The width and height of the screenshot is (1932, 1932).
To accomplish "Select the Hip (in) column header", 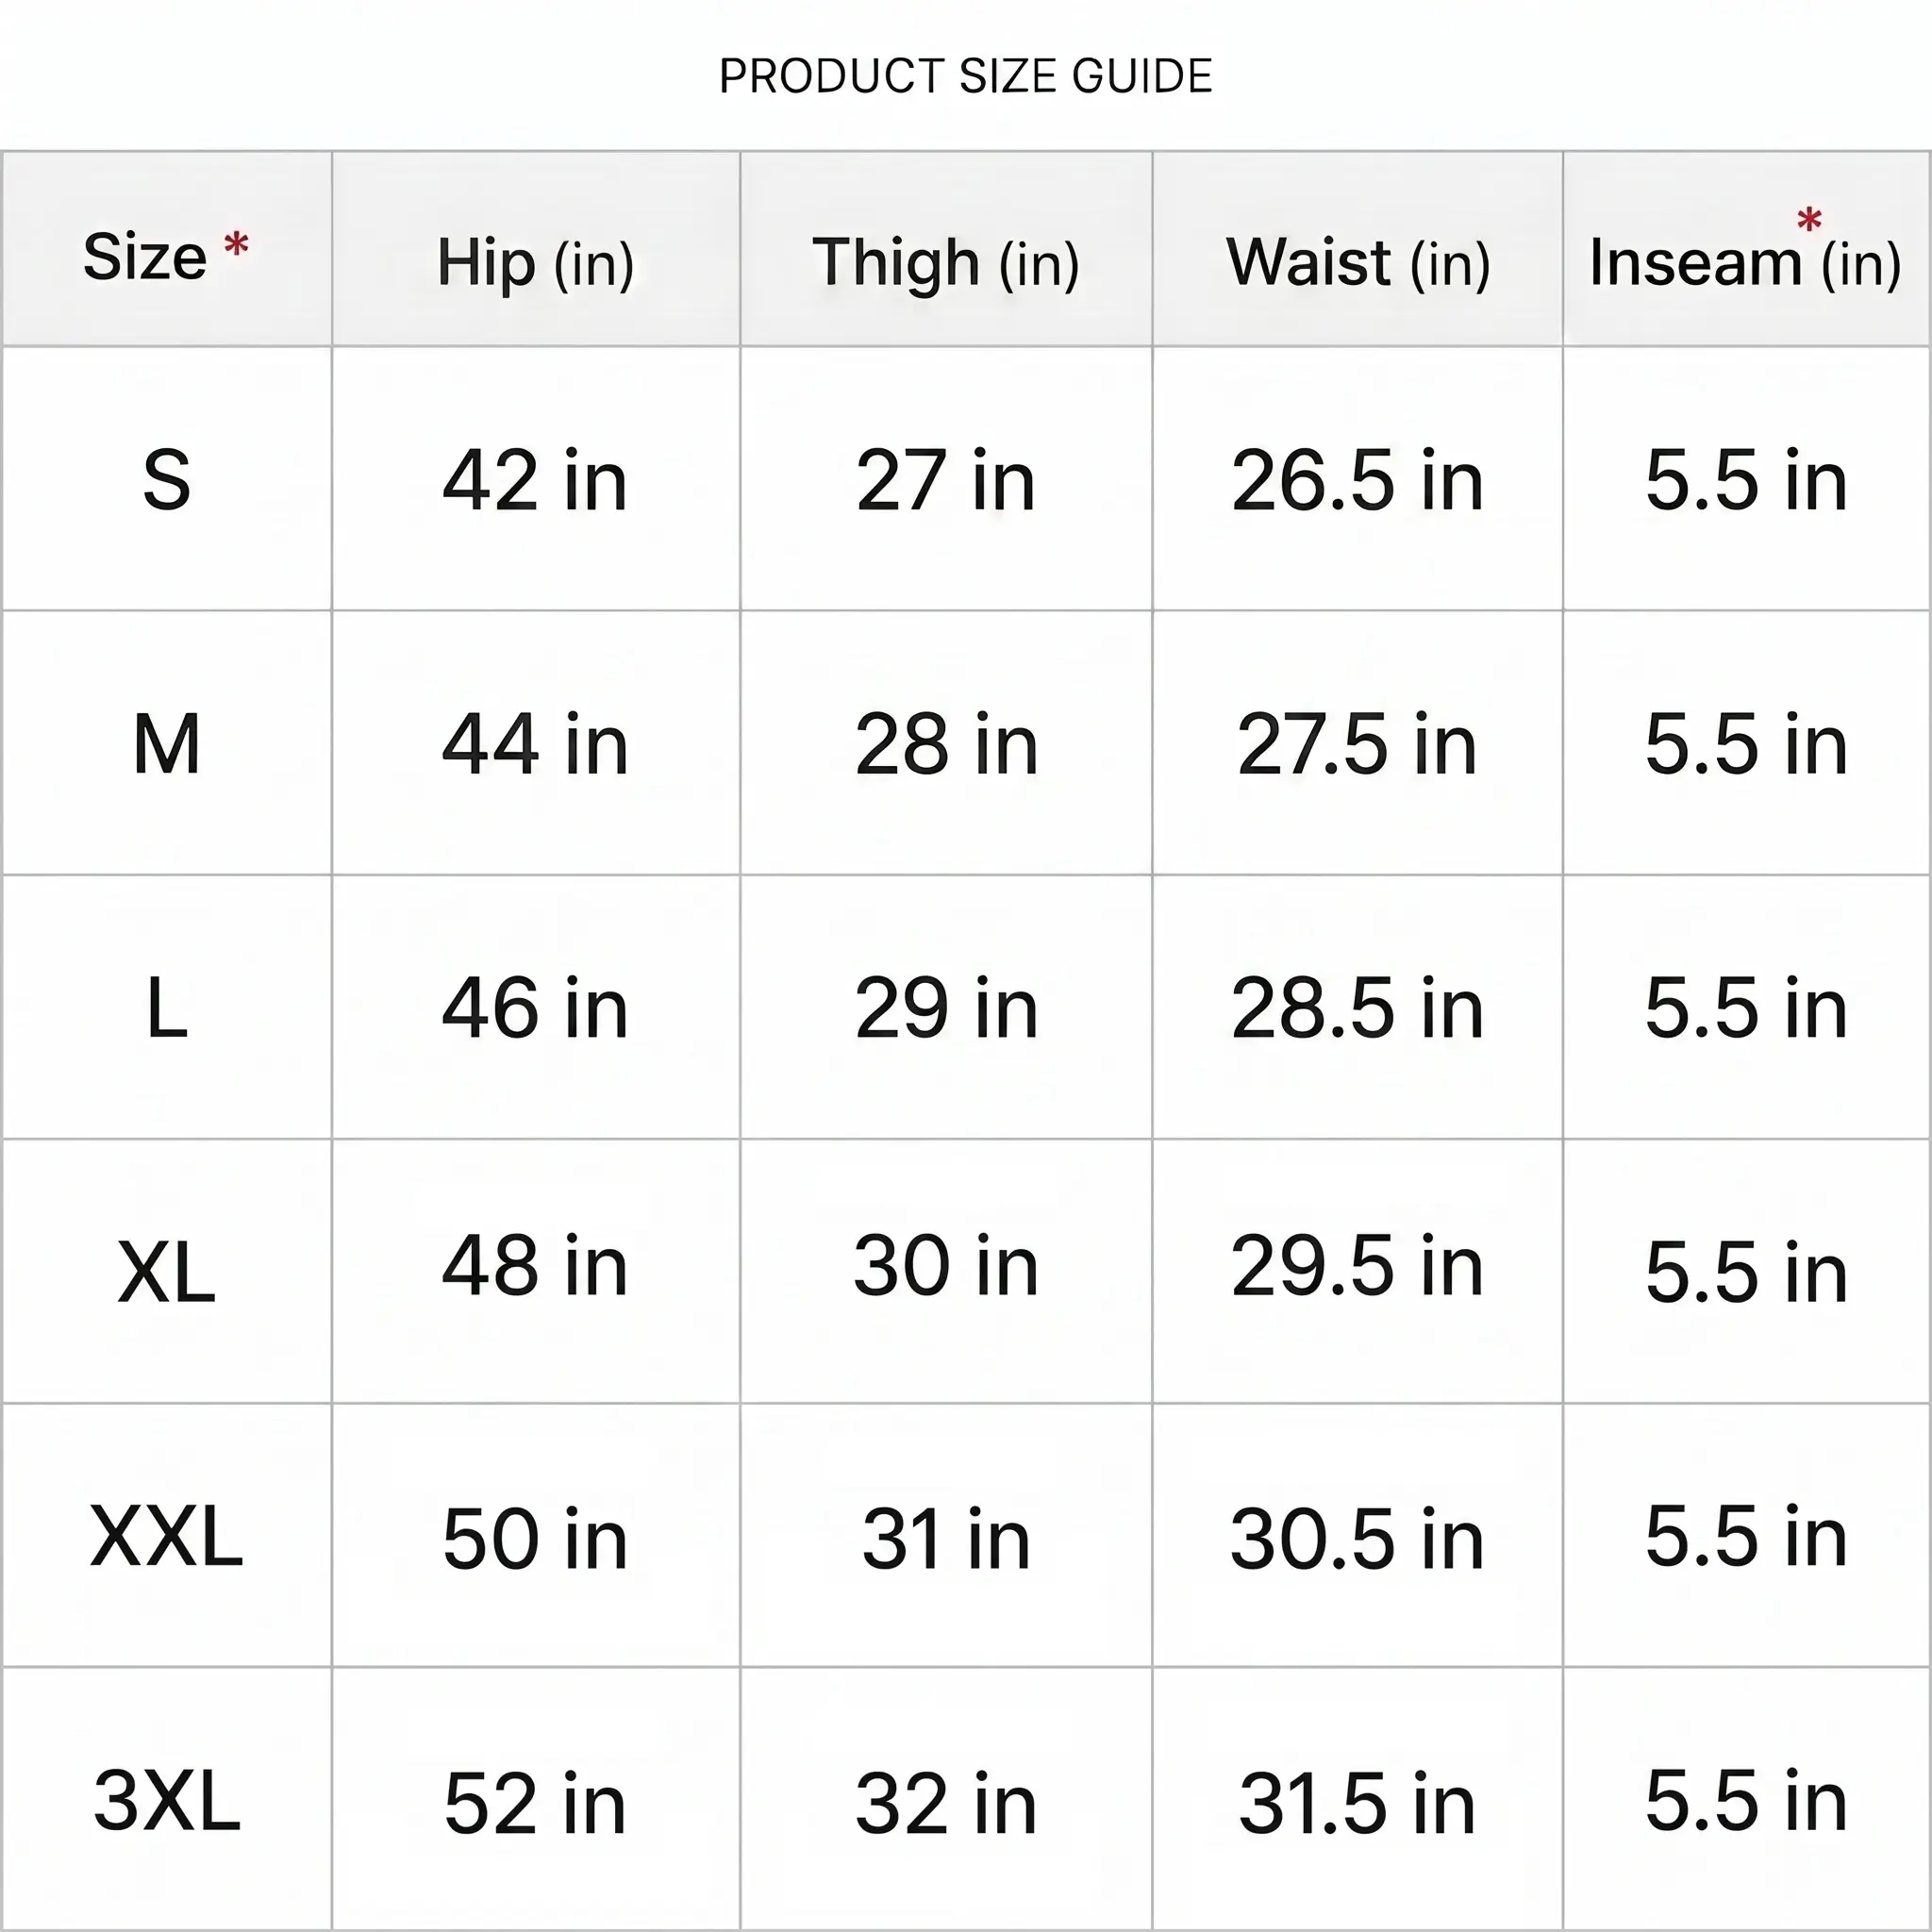I will [x=536, y=263].
